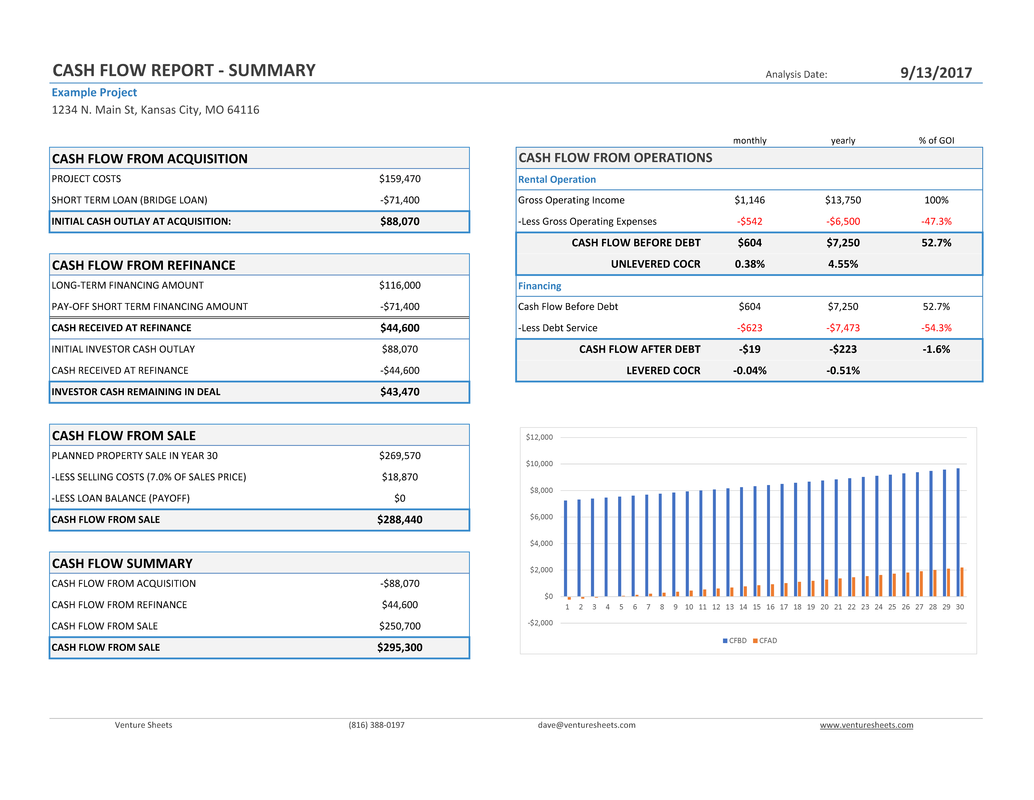Viewport: 1034px width, 800px height.
Task: Select the -$6,500 yearly expenses value
Action: click(843, 222)
